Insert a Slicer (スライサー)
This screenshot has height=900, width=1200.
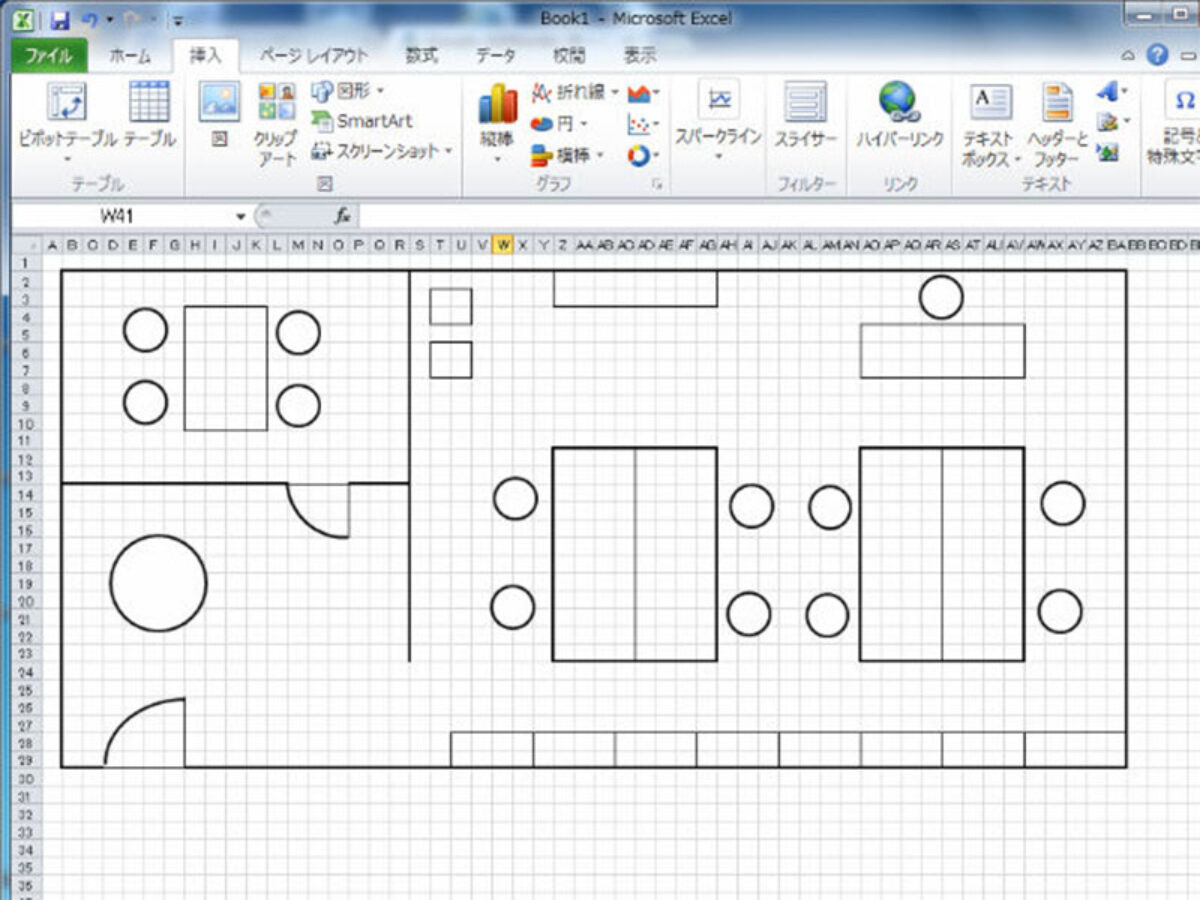(805, 103)
